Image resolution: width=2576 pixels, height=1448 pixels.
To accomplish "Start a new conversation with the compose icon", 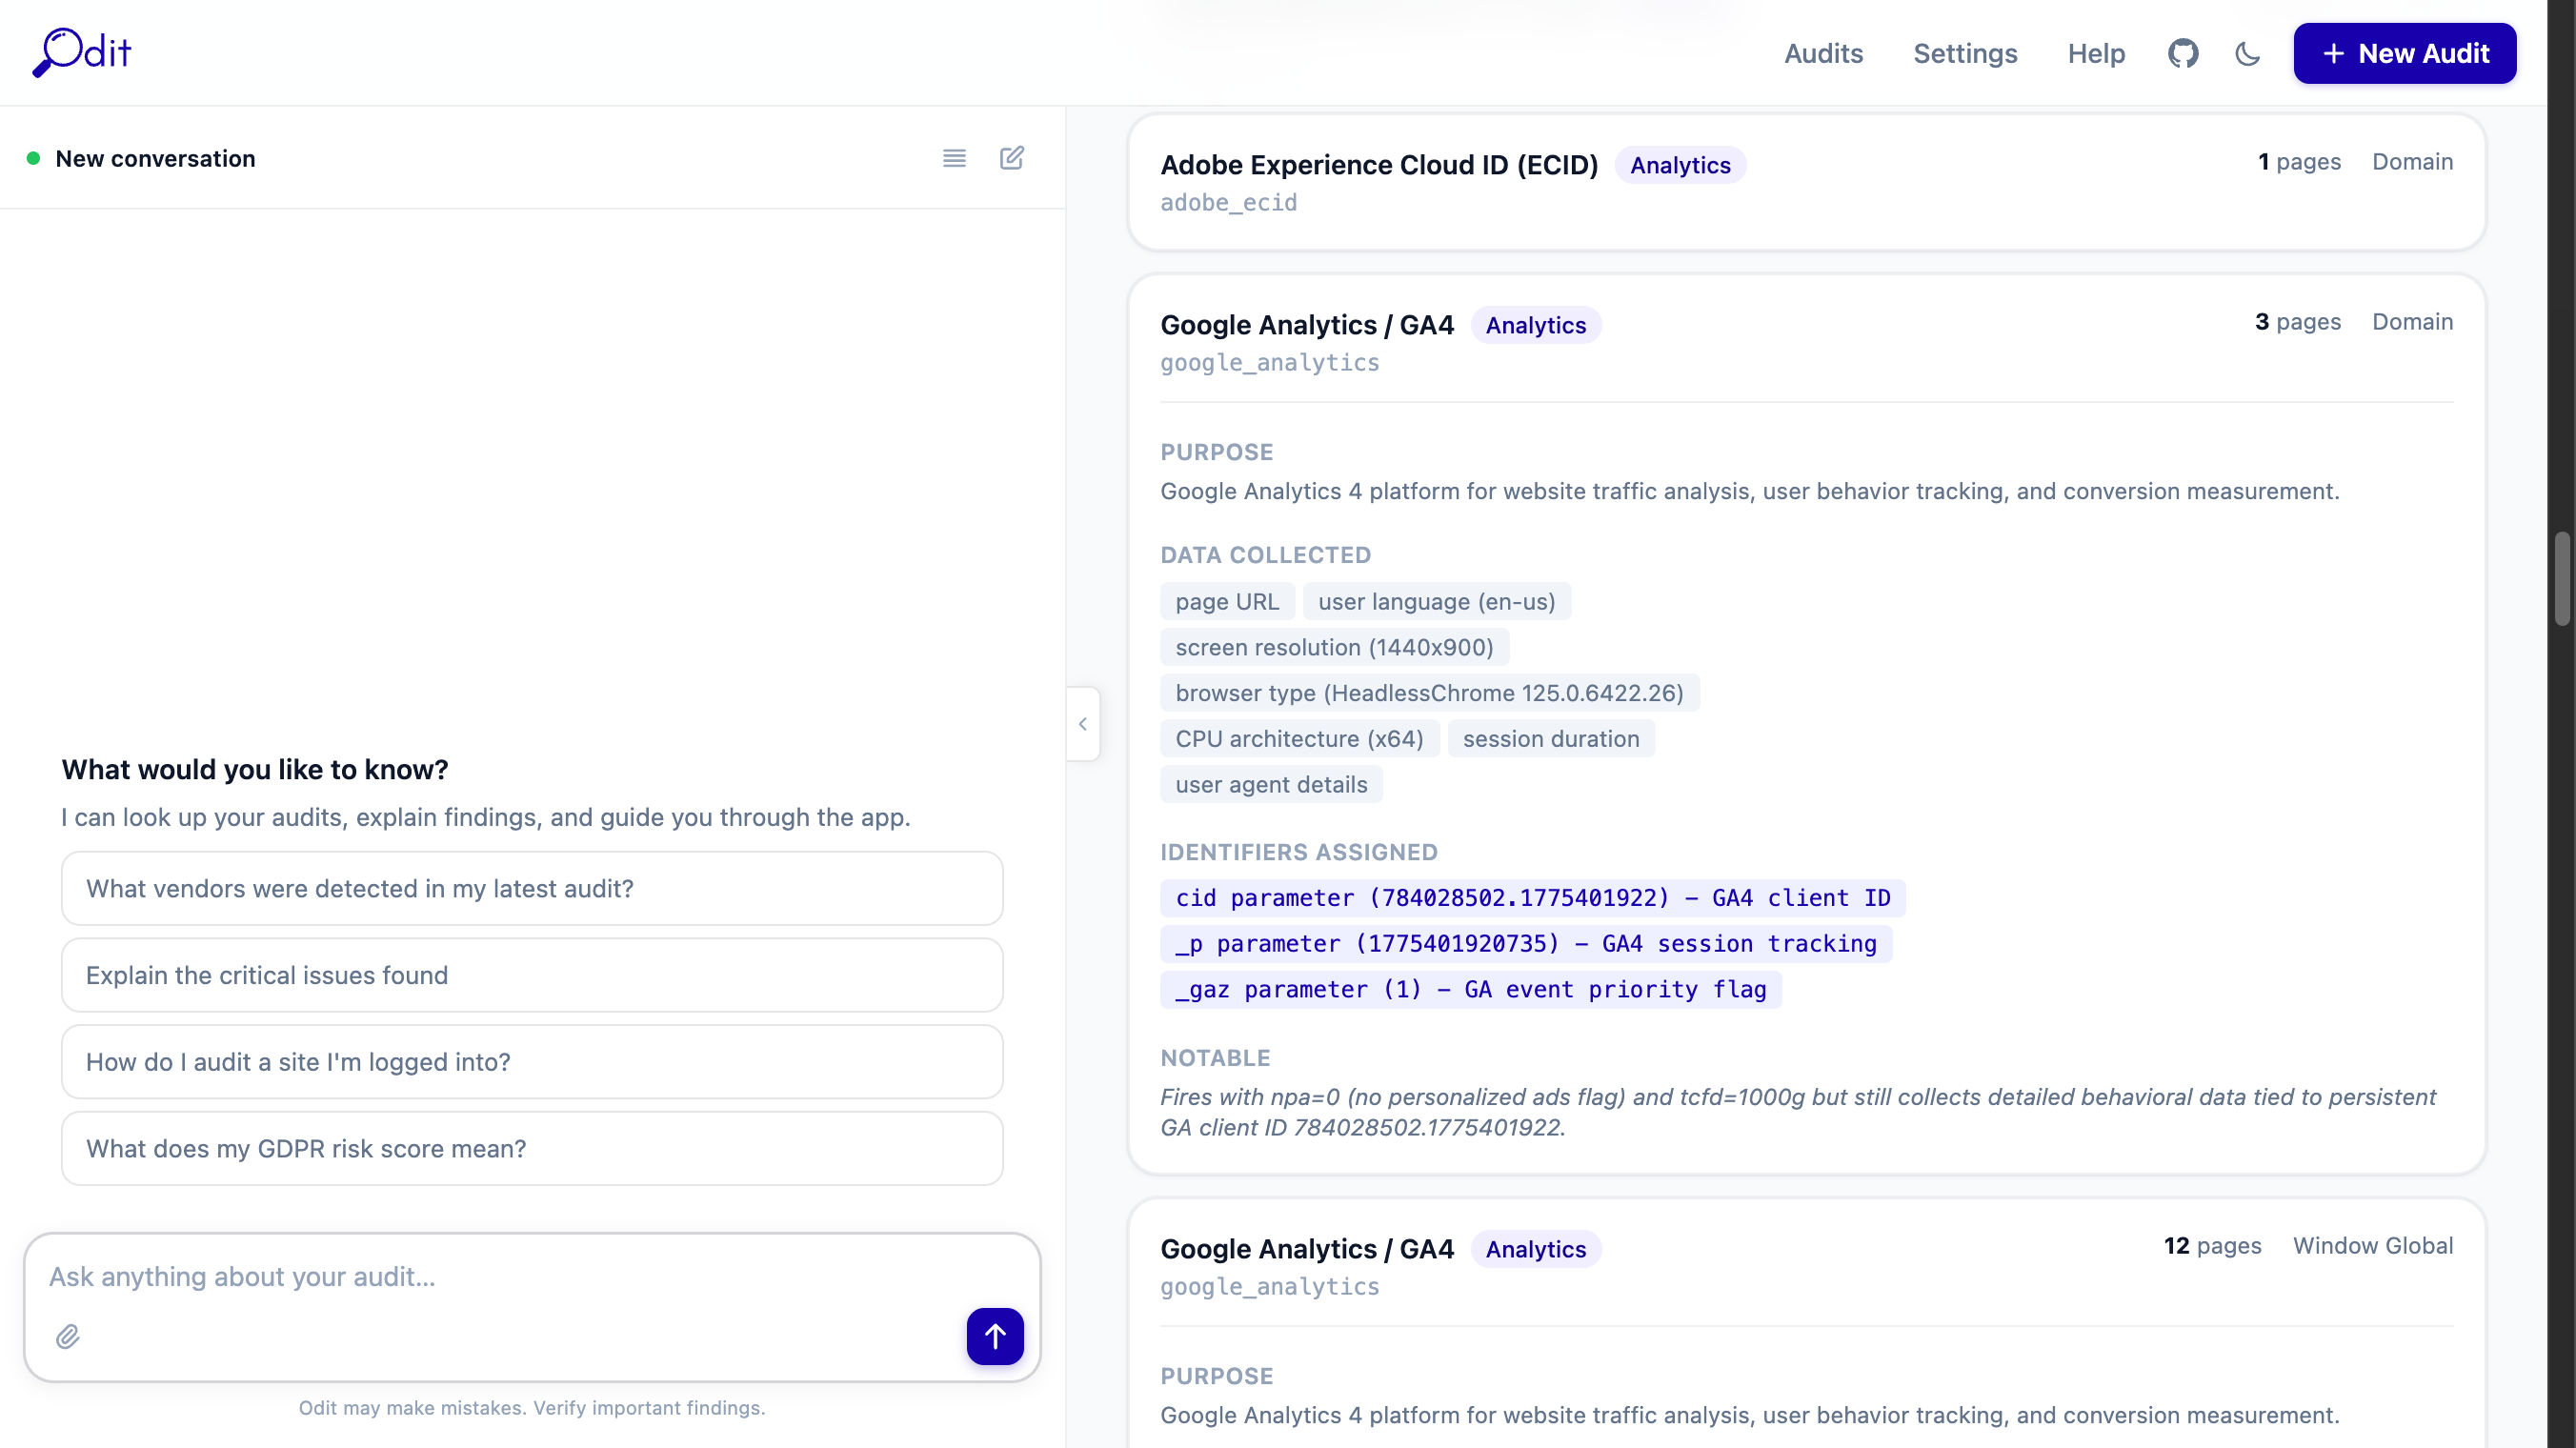I will 1012,158.
